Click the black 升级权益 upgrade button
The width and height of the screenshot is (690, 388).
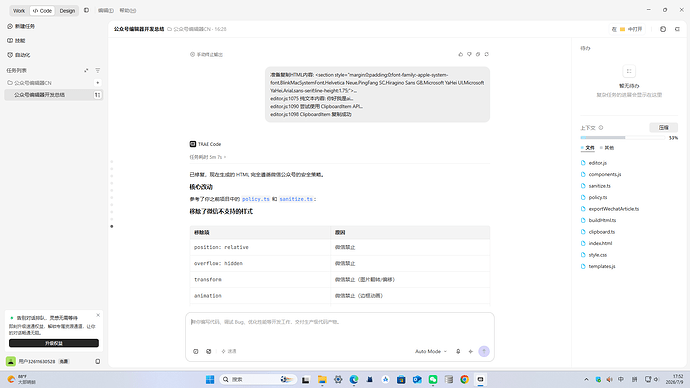coord(54,343)
